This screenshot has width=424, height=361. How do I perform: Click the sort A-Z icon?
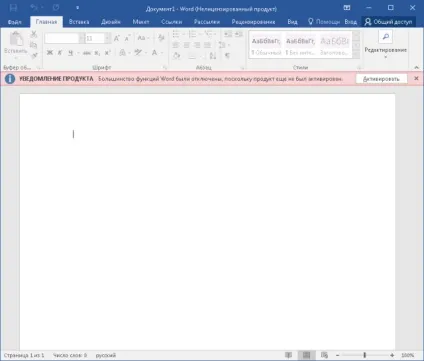pos(213,56)
